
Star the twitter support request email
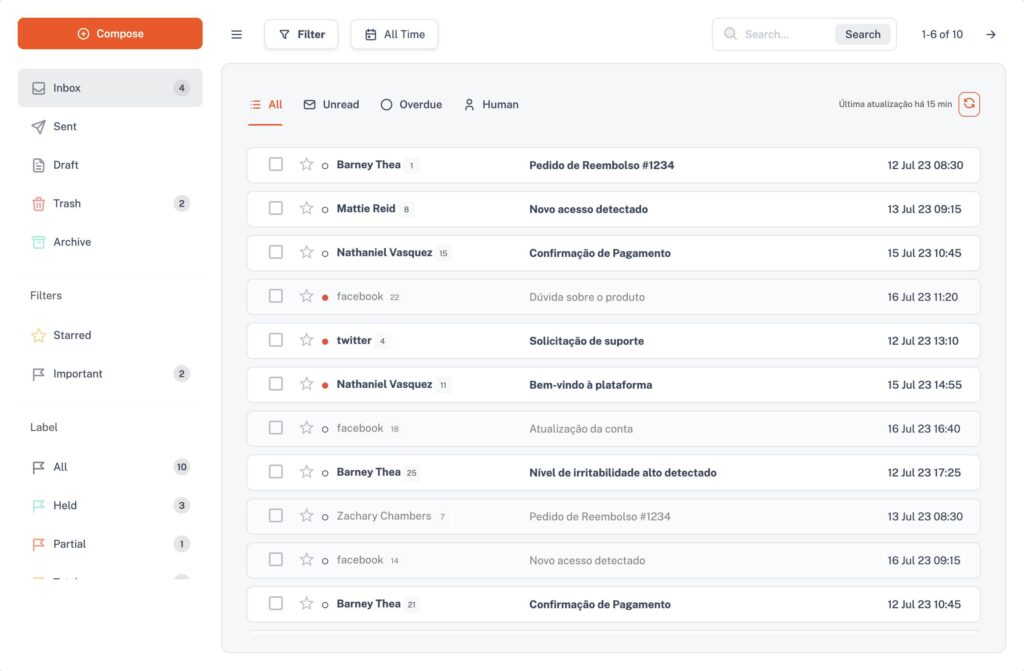[306, 340]
